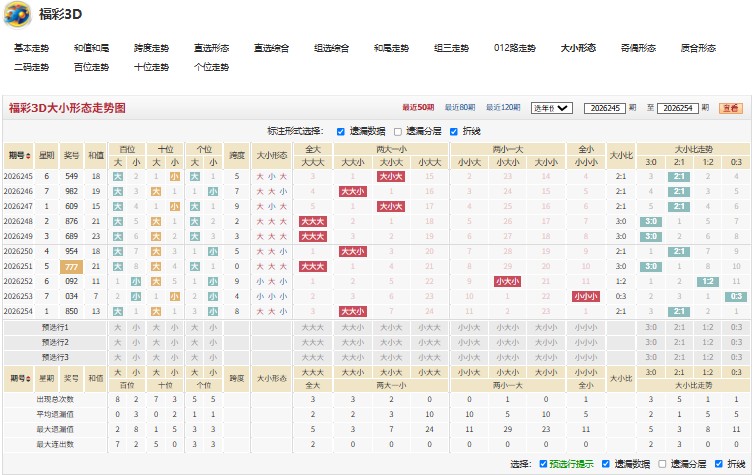Click the 福彩3D logo icon
Viewport: 753px width, 475px height.
tap(18, 14)
